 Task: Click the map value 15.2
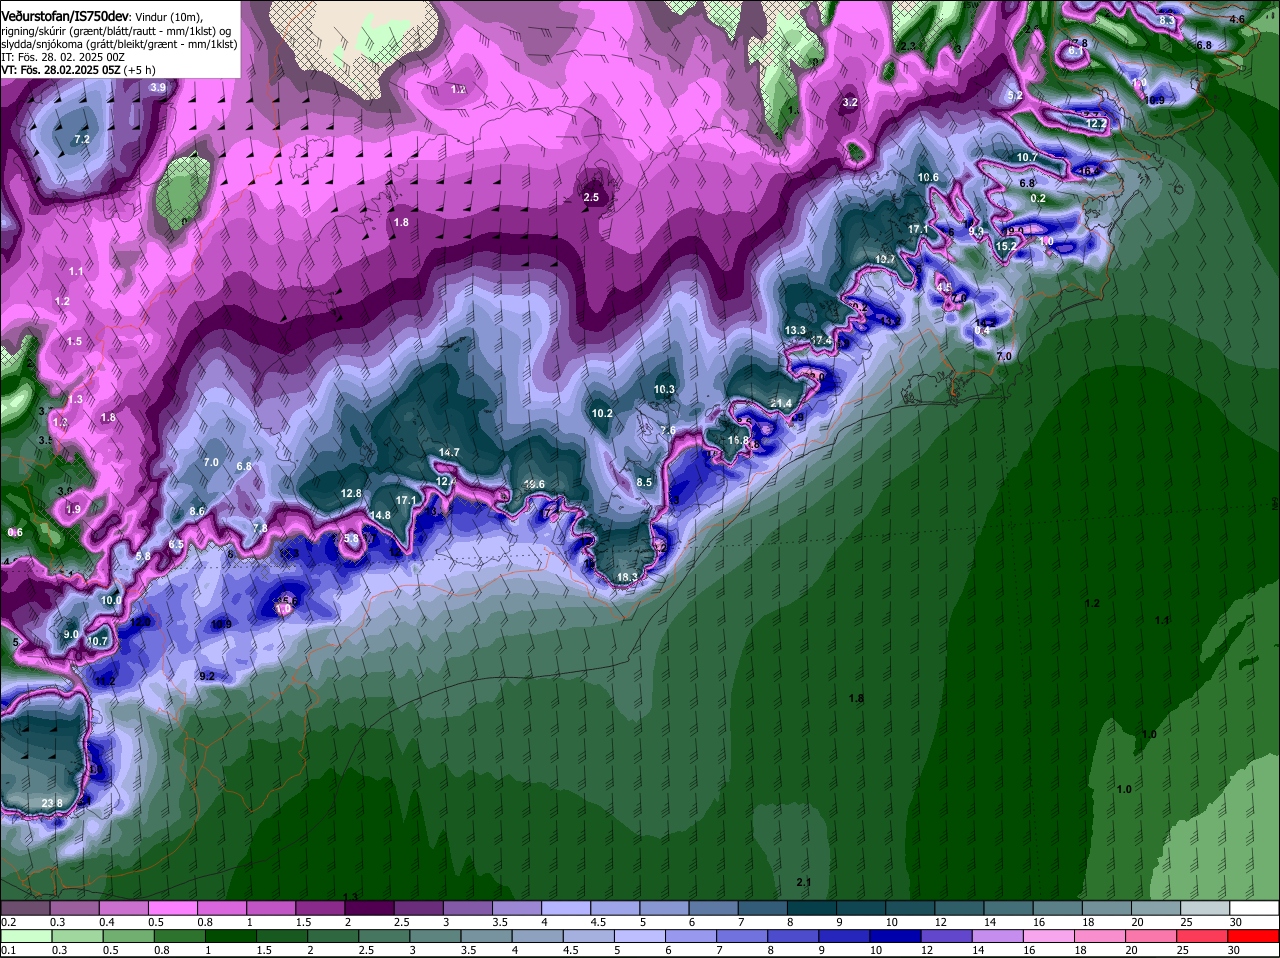tap(1006, 245)
